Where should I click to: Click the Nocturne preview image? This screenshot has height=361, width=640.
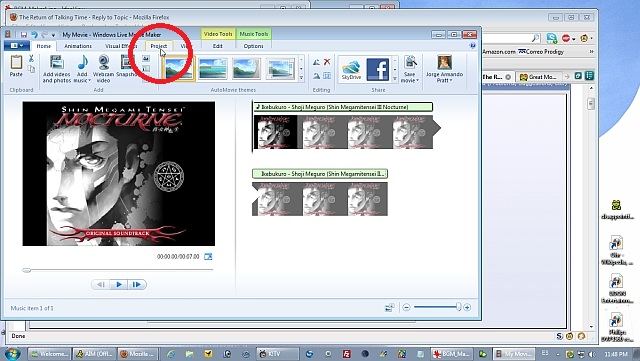coord(119,174)
